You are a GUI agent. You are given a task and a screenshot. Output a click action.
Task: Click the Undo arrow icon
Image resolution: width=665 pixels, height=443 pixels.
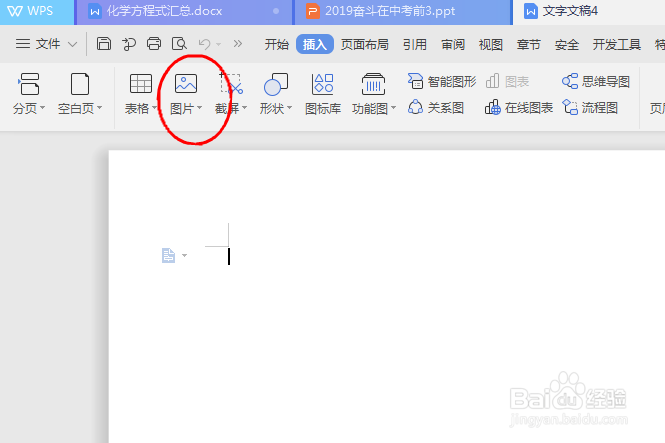coord(204,44)
